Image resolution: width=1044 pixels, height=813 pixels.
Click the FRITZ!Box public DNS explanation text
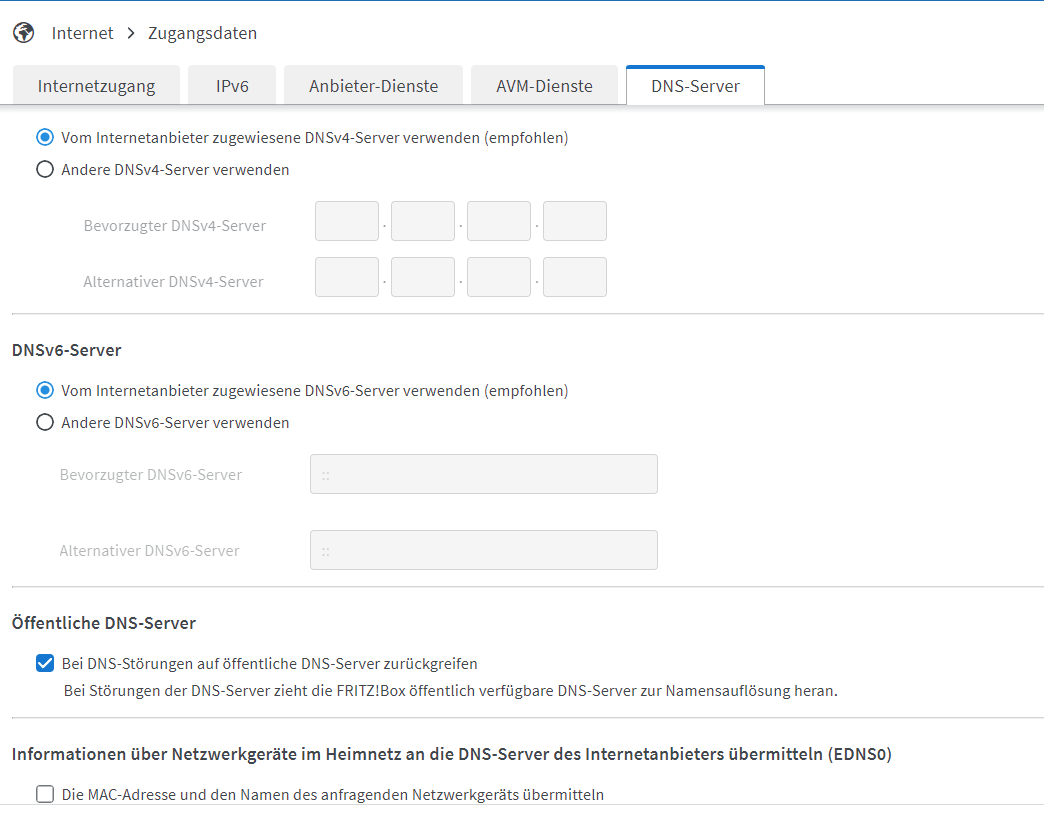pyautogui.click(x=451, y=691)
